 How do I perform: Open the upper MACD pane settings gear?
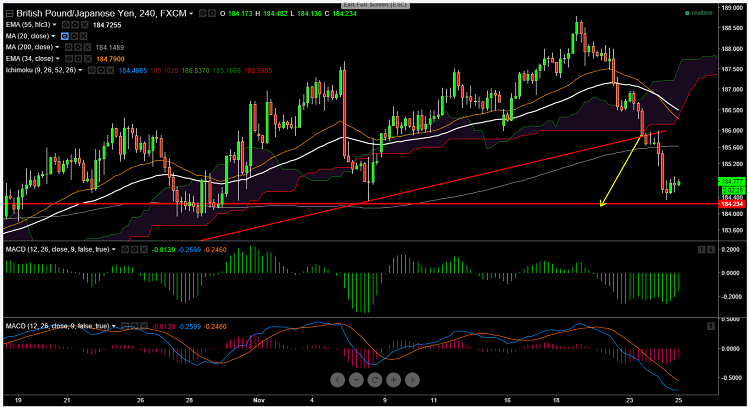[x=135, y=250]
